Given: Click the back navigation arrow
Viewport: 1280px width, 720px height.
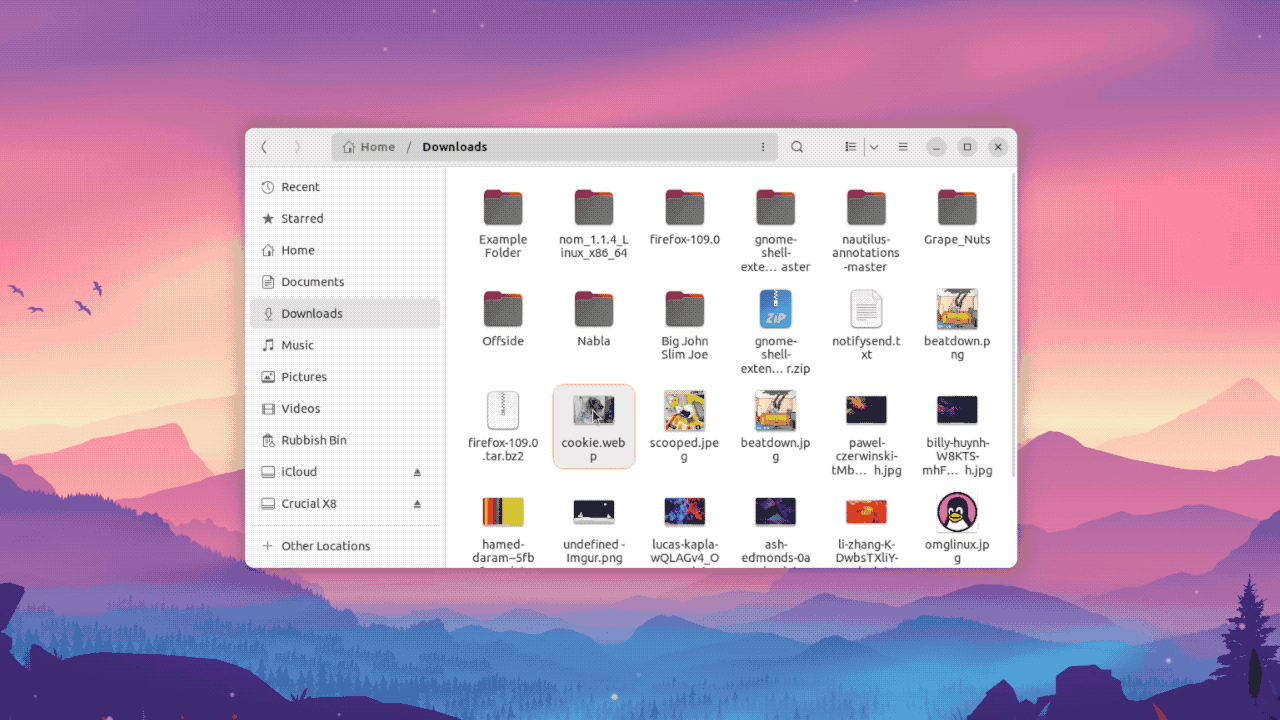Looking at the screenshot, I should pos(263,146).
